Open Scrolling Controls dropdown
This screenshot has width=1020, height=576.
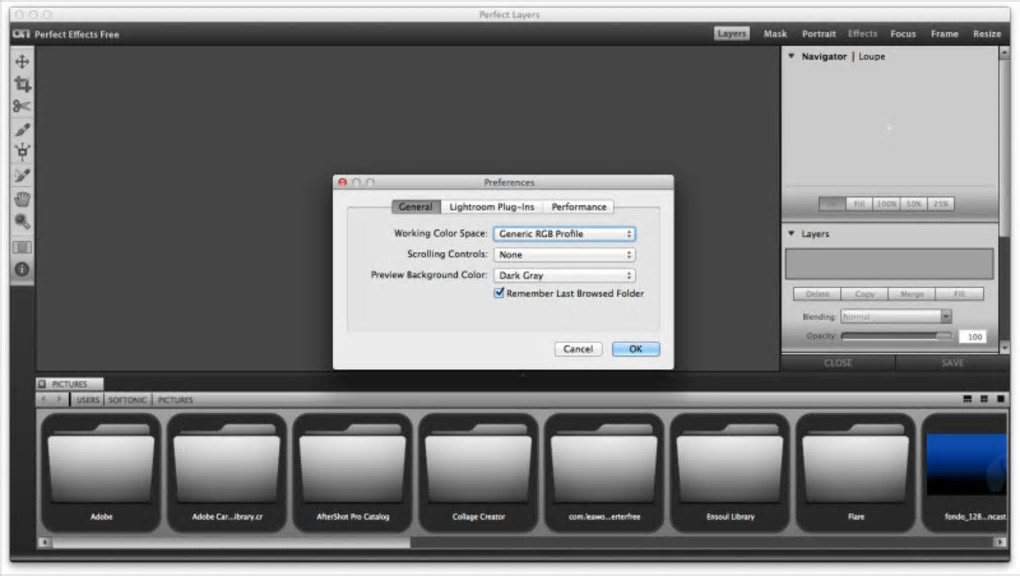pos(565,254)
